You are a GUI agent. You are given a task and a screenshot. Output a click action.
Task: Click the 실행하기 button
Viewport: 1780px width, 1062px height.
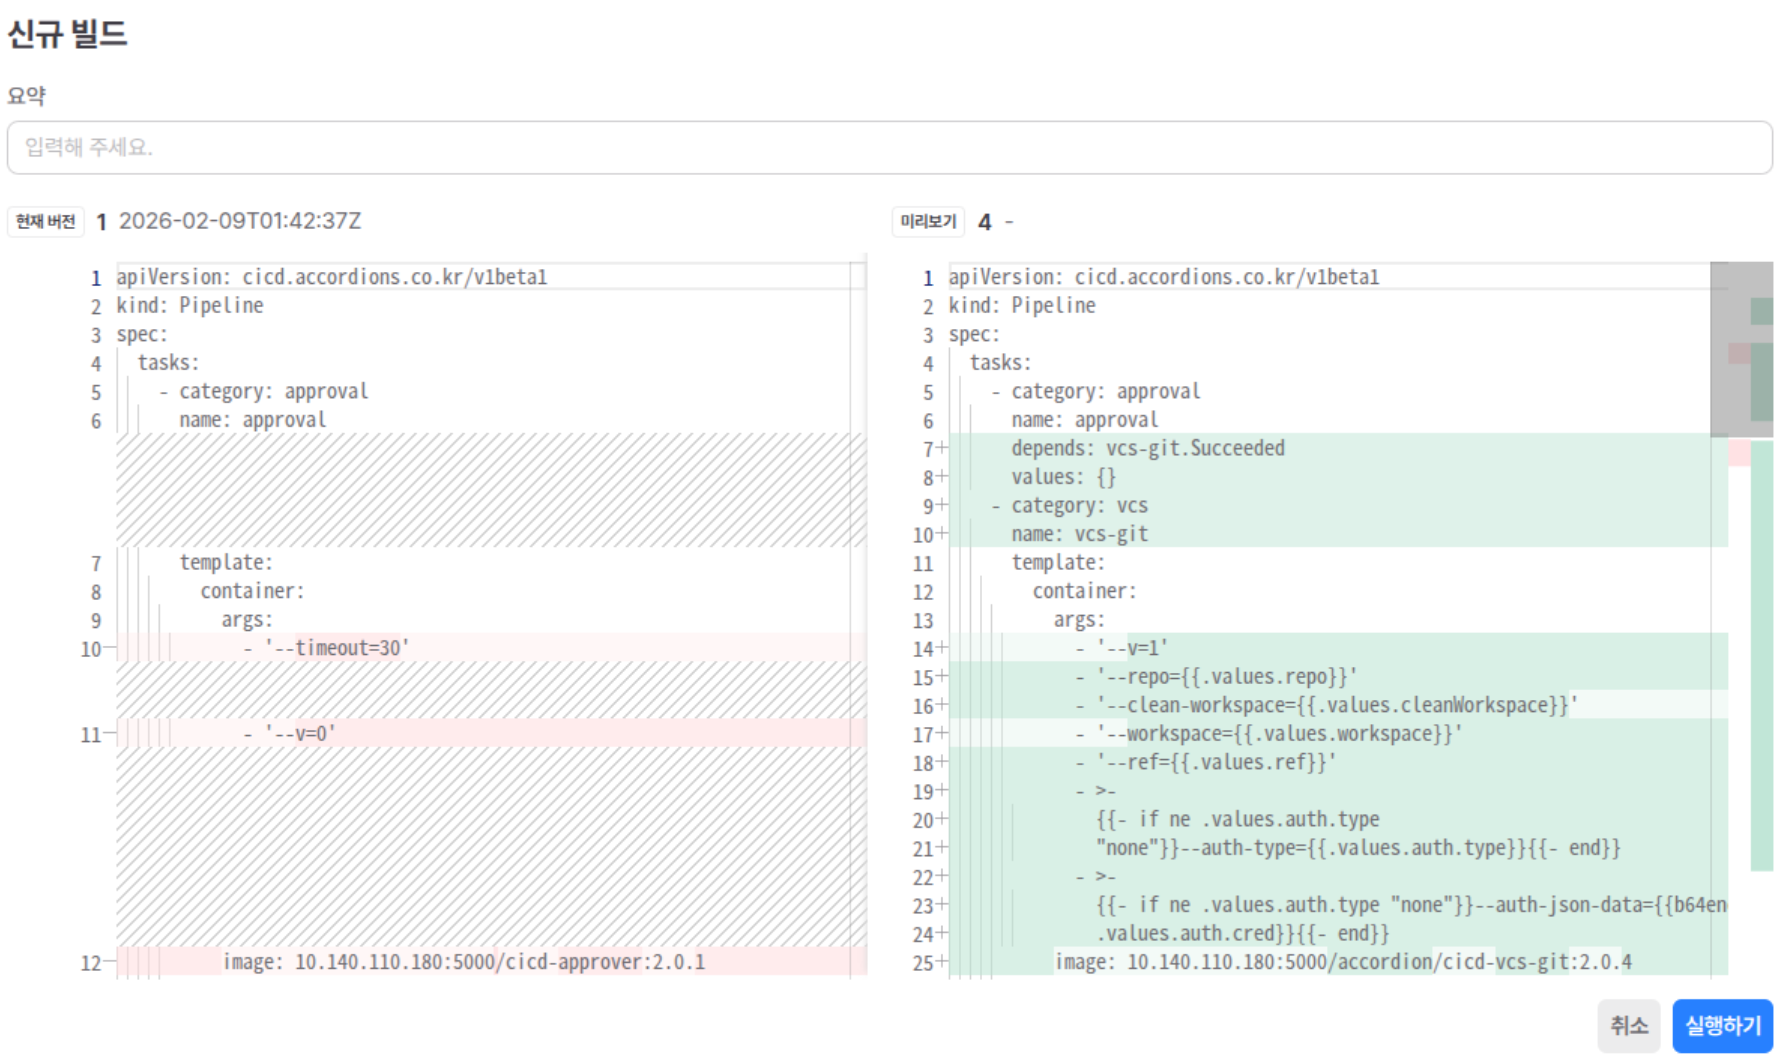pos(1722,1025)
